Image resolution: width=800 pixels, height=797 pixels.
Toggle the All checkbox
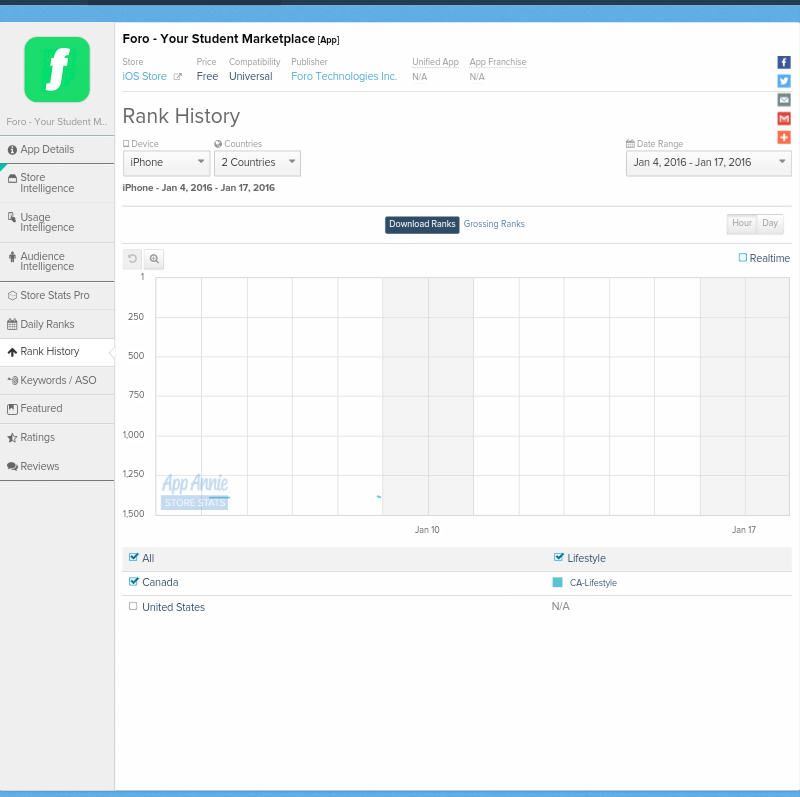coord(134,557)
